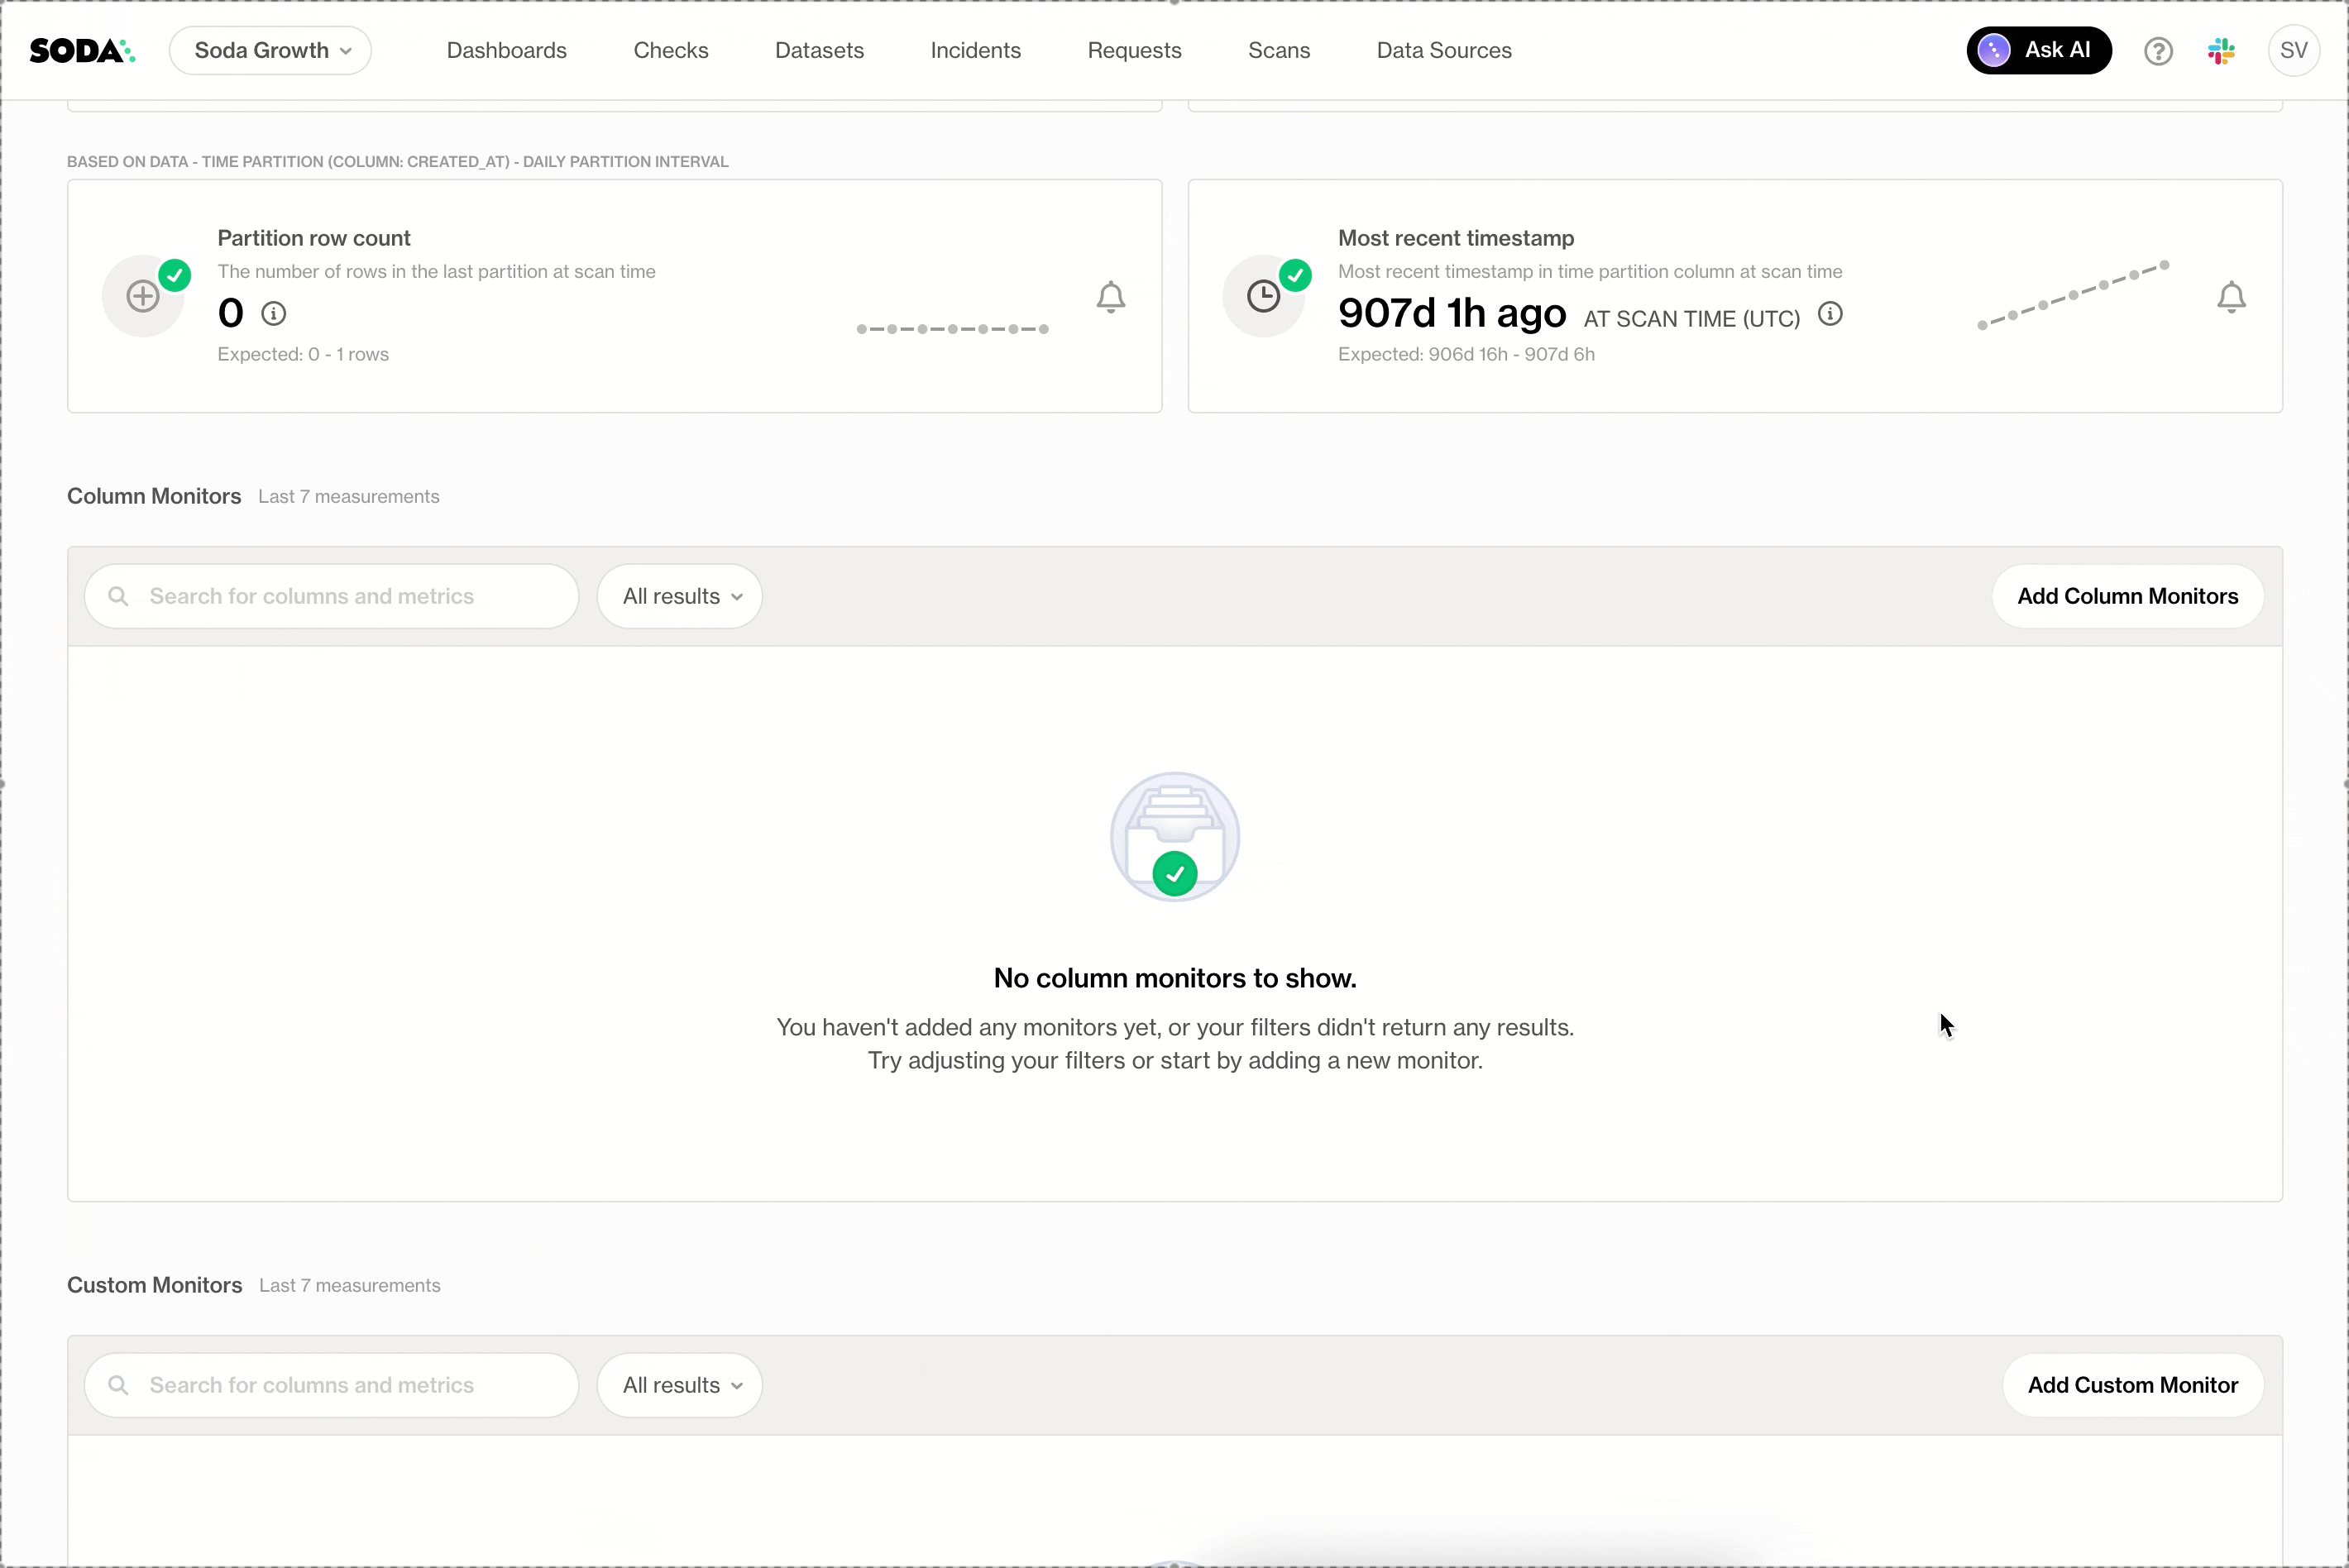Click Add Column Monitors button

(2127, 597)
